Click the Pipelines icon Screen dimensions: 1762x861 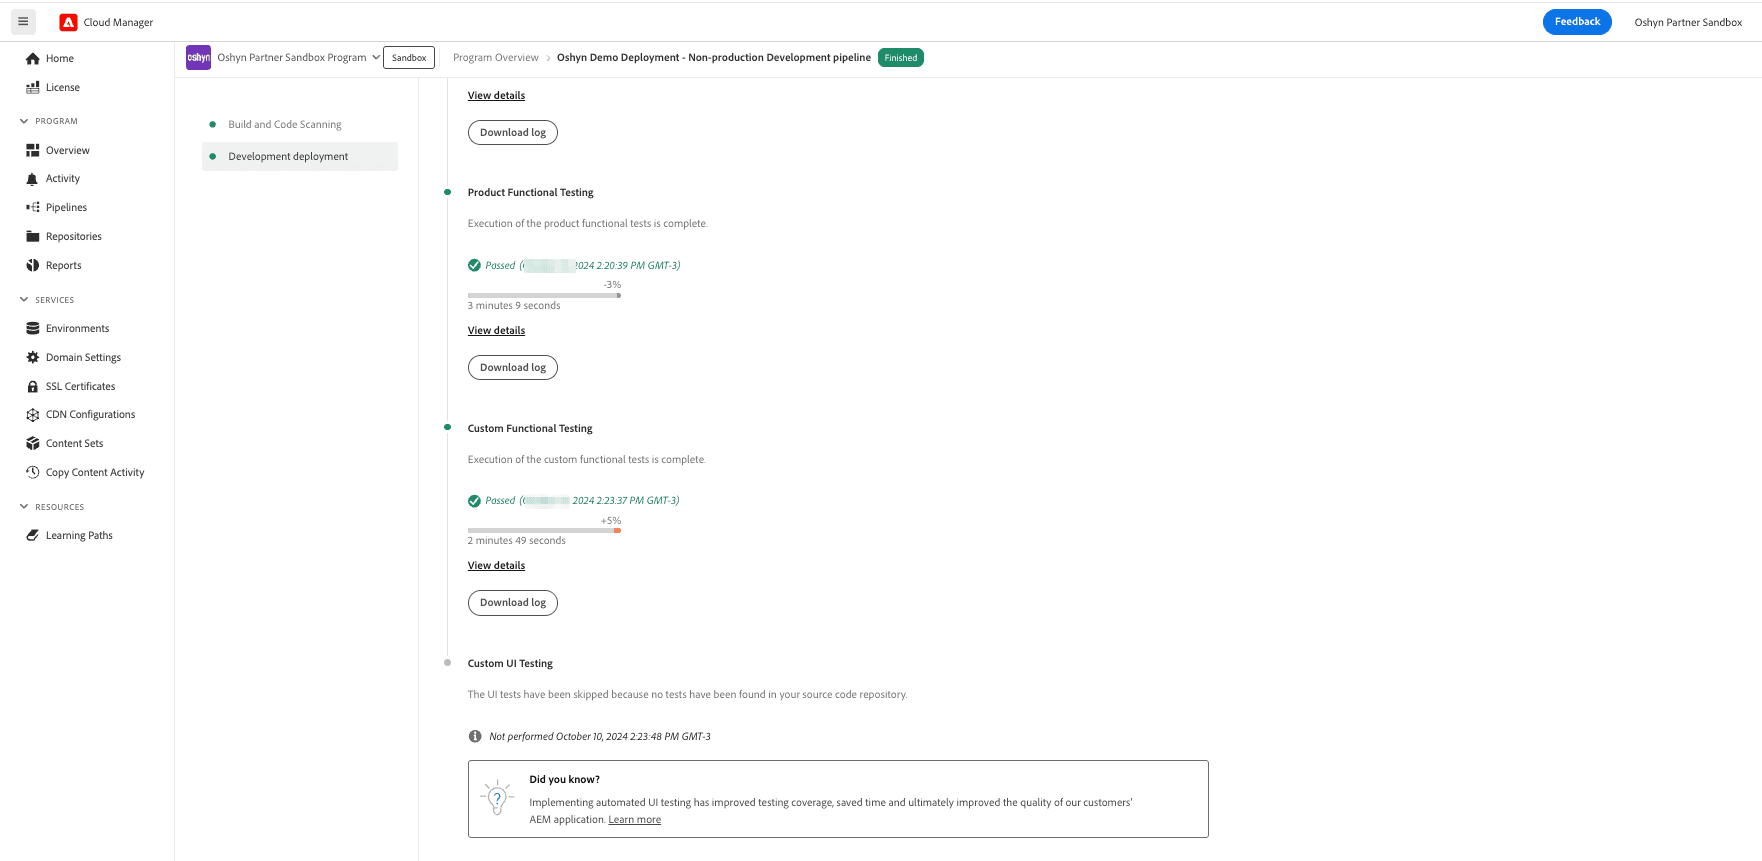click(x=33, y=207)
